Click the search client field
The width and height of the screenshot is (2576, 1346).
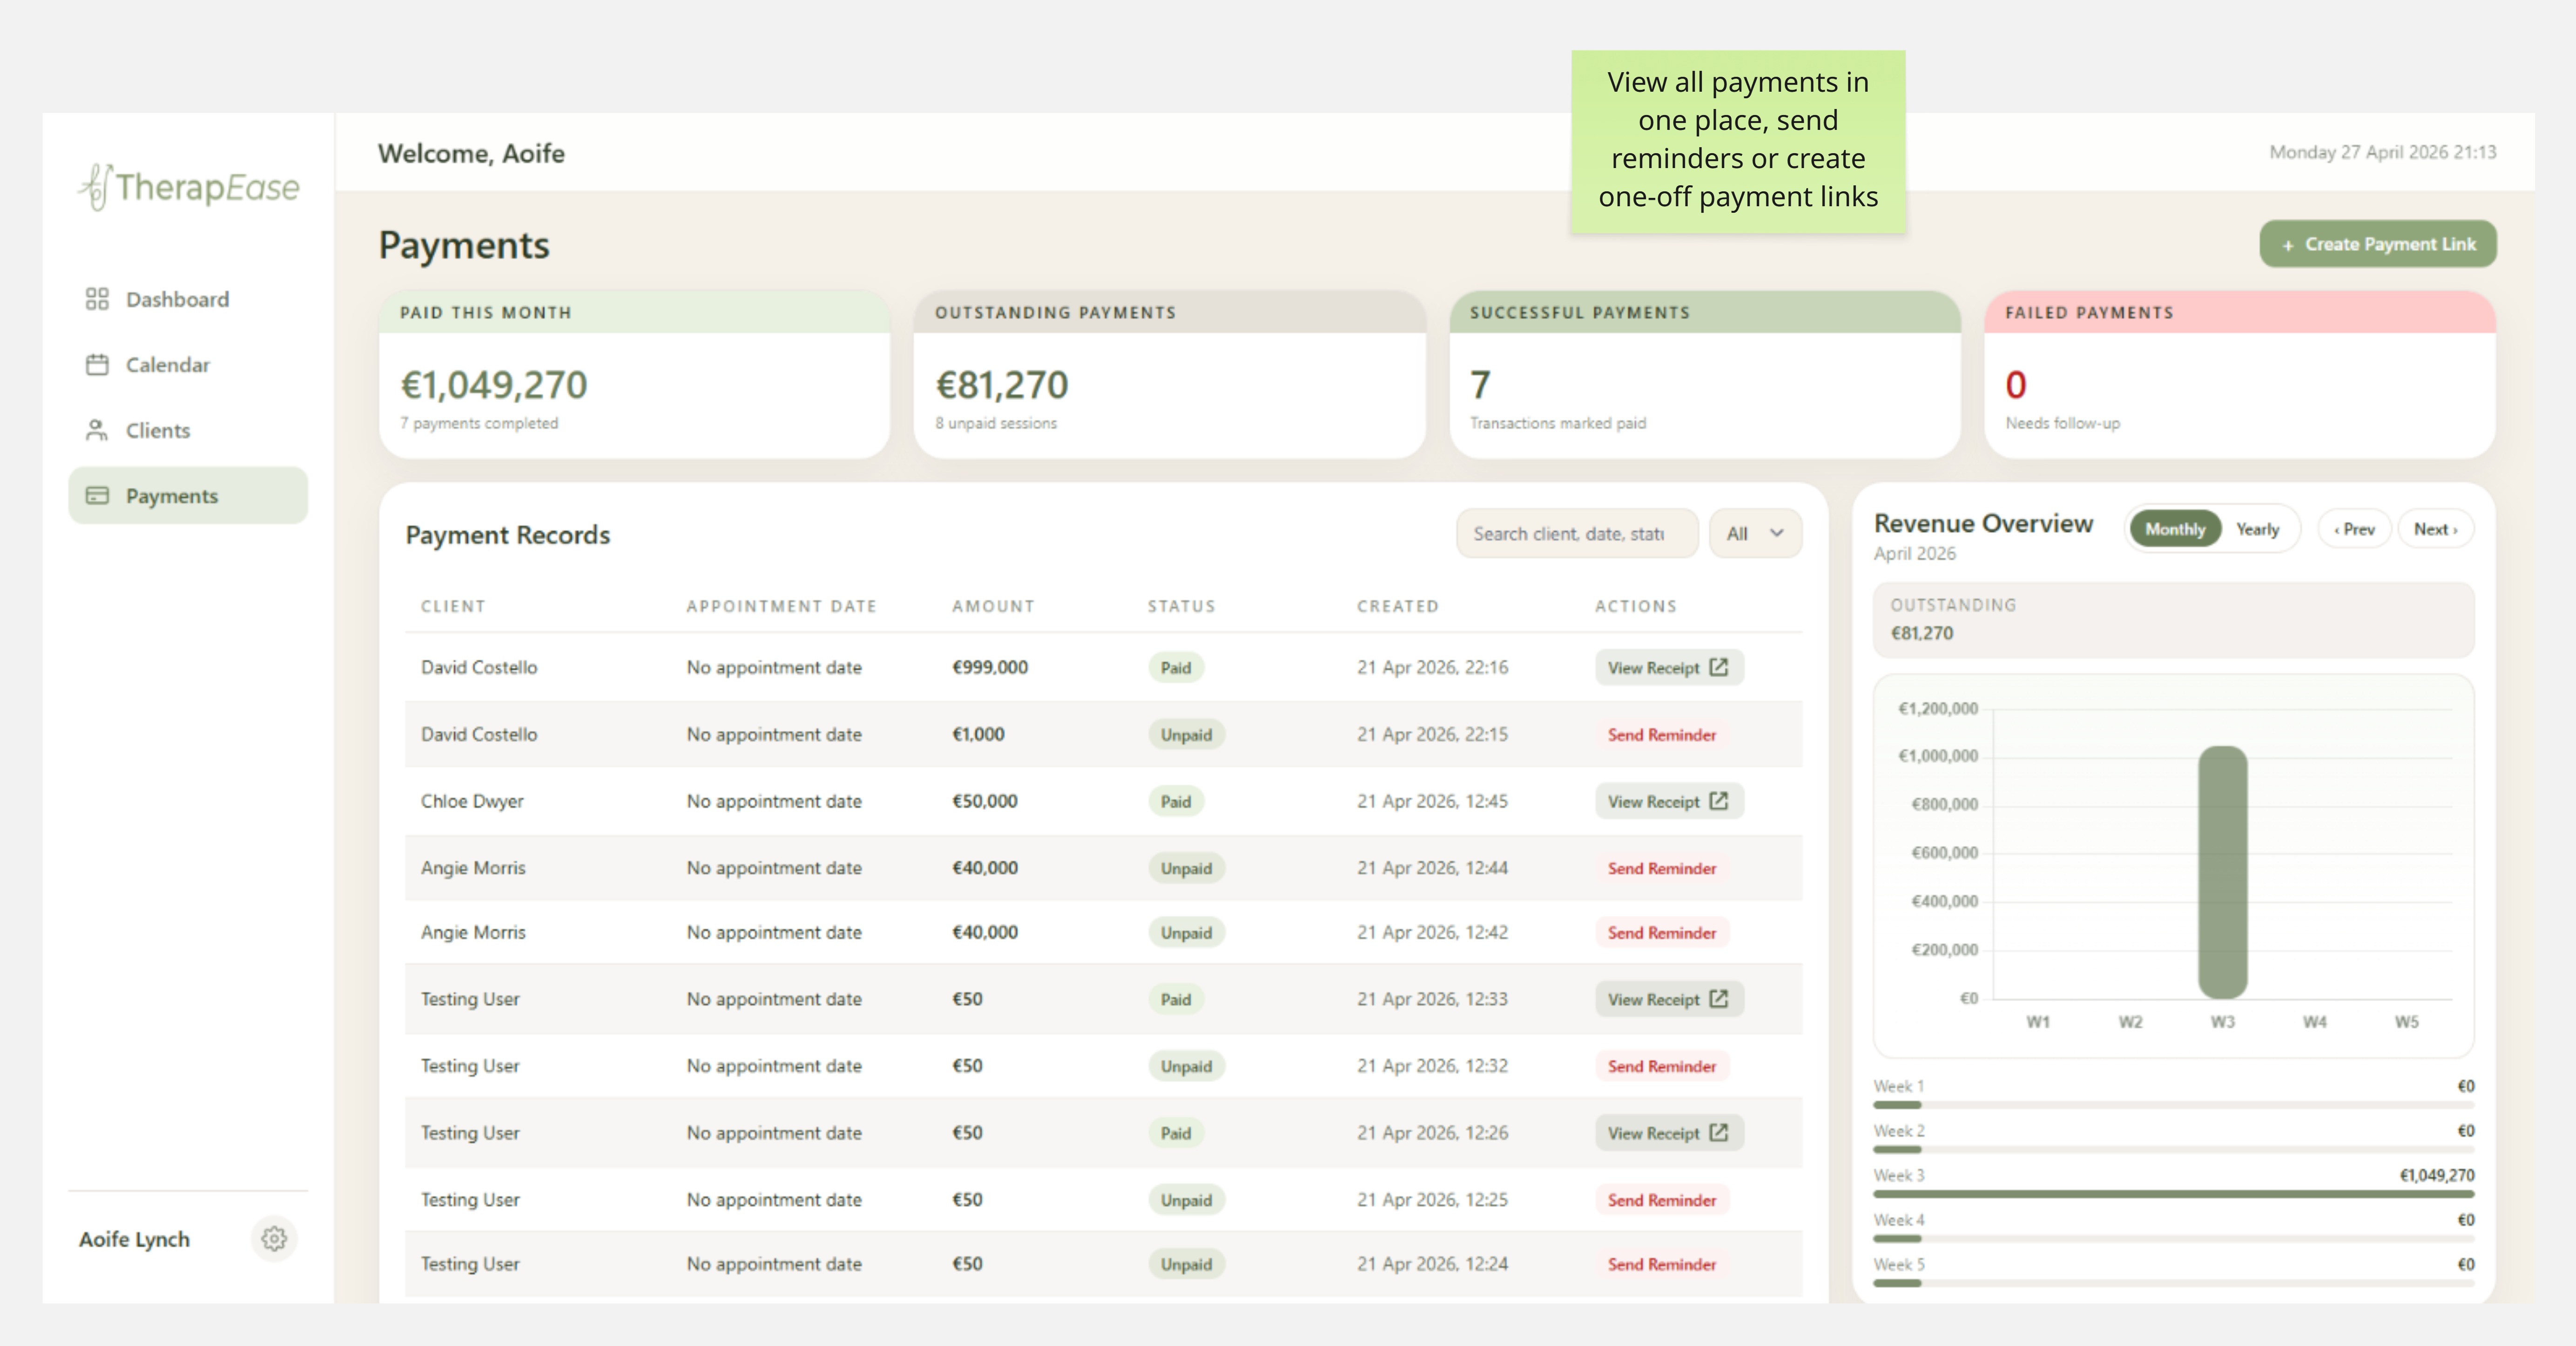click(1577, 534)
